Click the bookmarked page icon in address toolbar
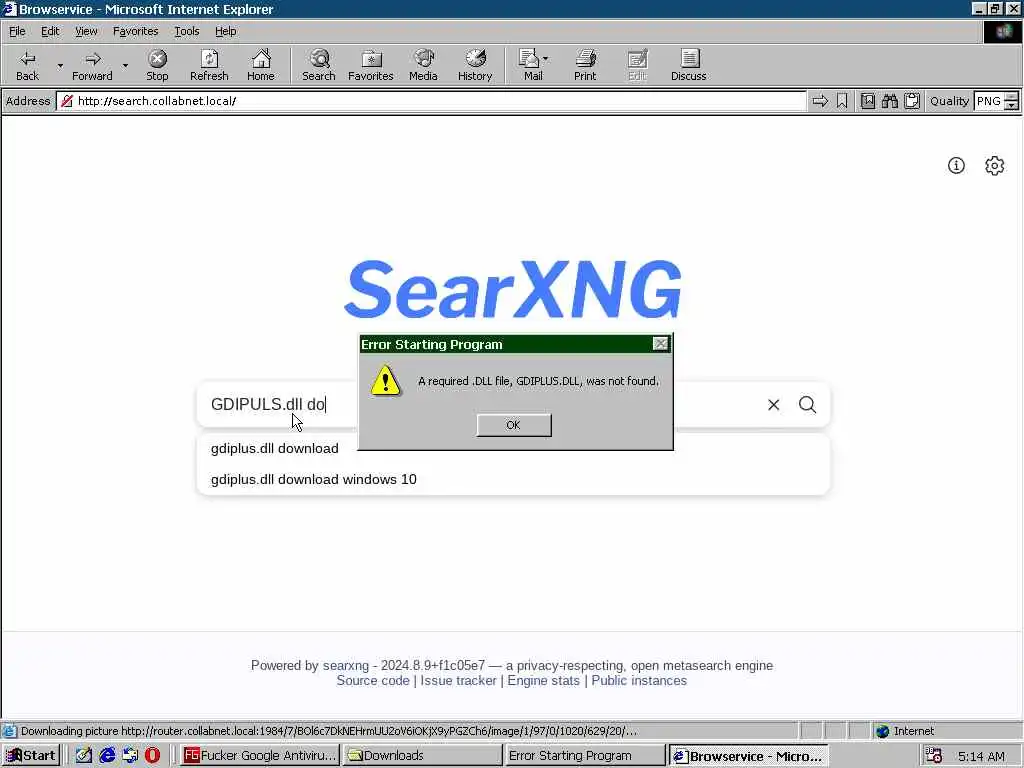The width and height of the screenshot is (1024, 768). (868, 101)
